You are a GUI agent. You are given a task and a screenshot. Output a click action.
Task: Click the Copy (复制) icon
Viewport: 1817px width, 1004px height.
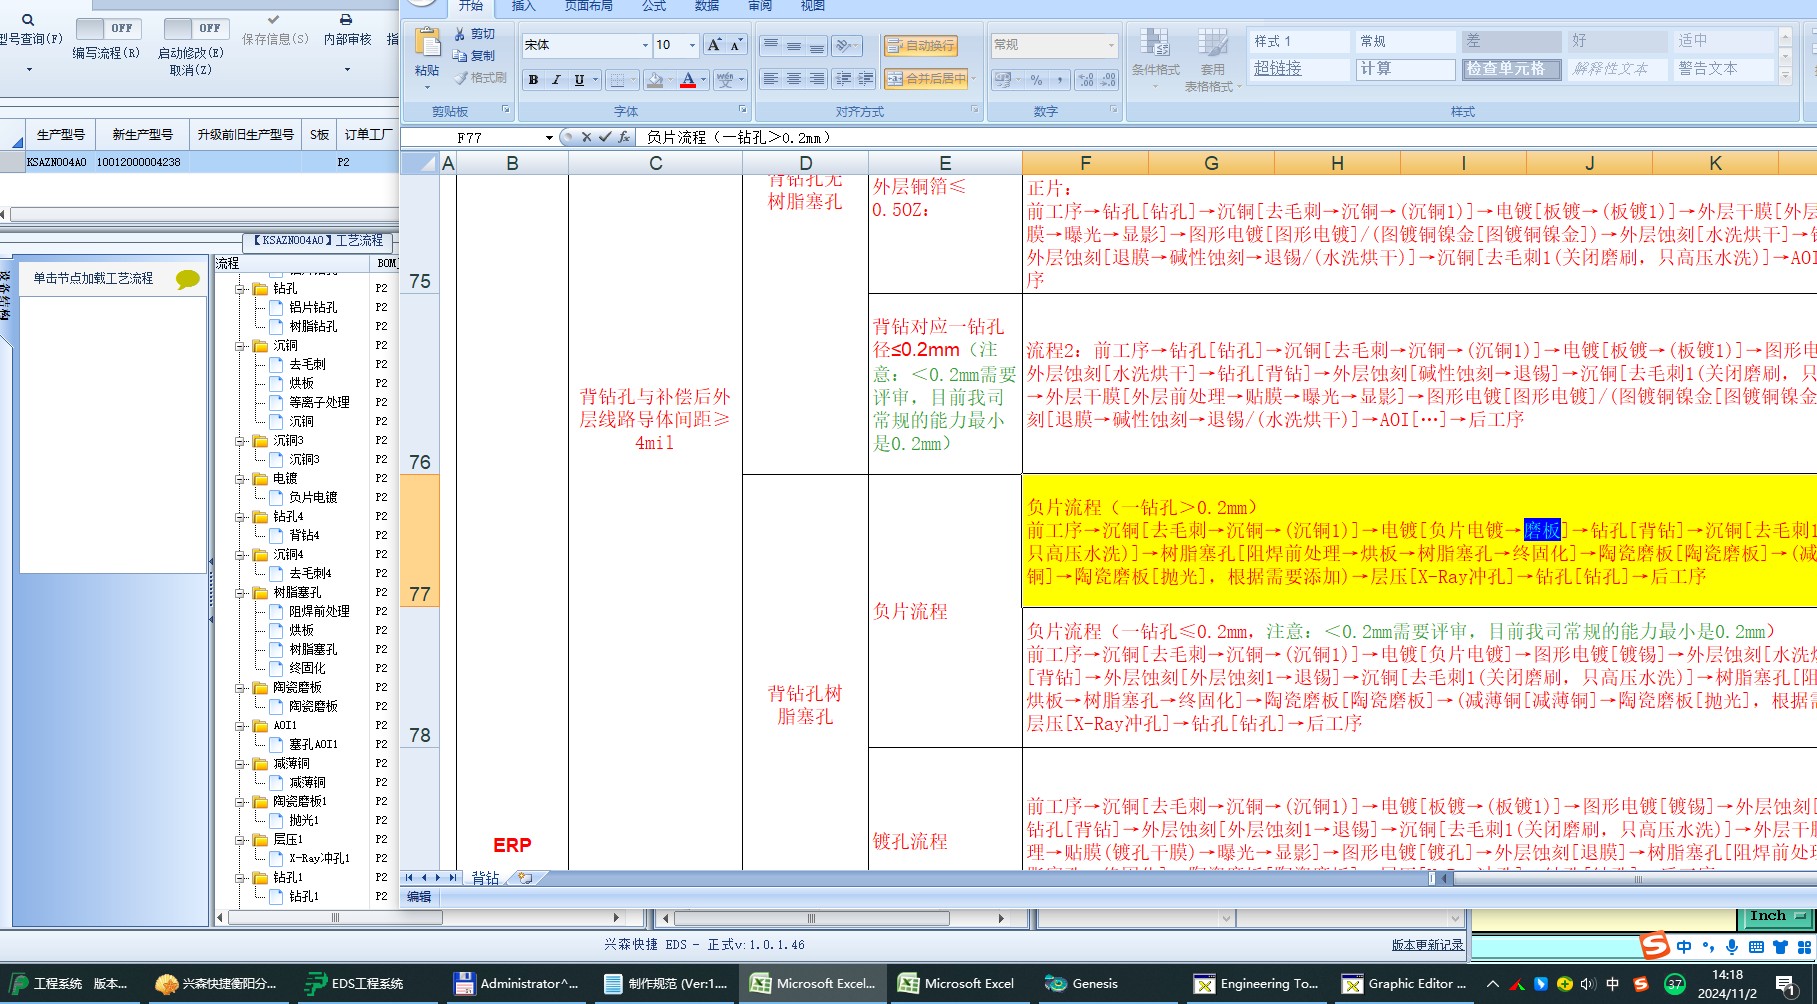tap(460, 56)
